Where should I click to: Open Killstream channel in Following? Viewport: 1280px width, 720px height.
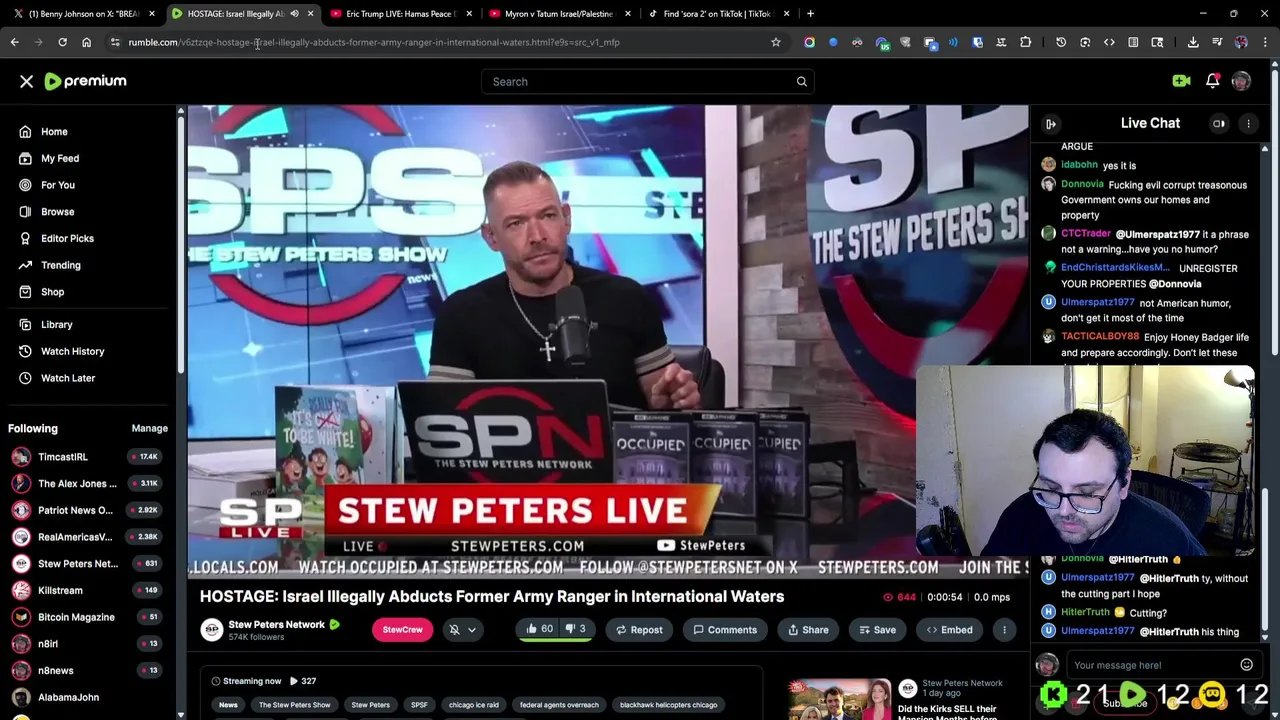click(x=60, y=591)
